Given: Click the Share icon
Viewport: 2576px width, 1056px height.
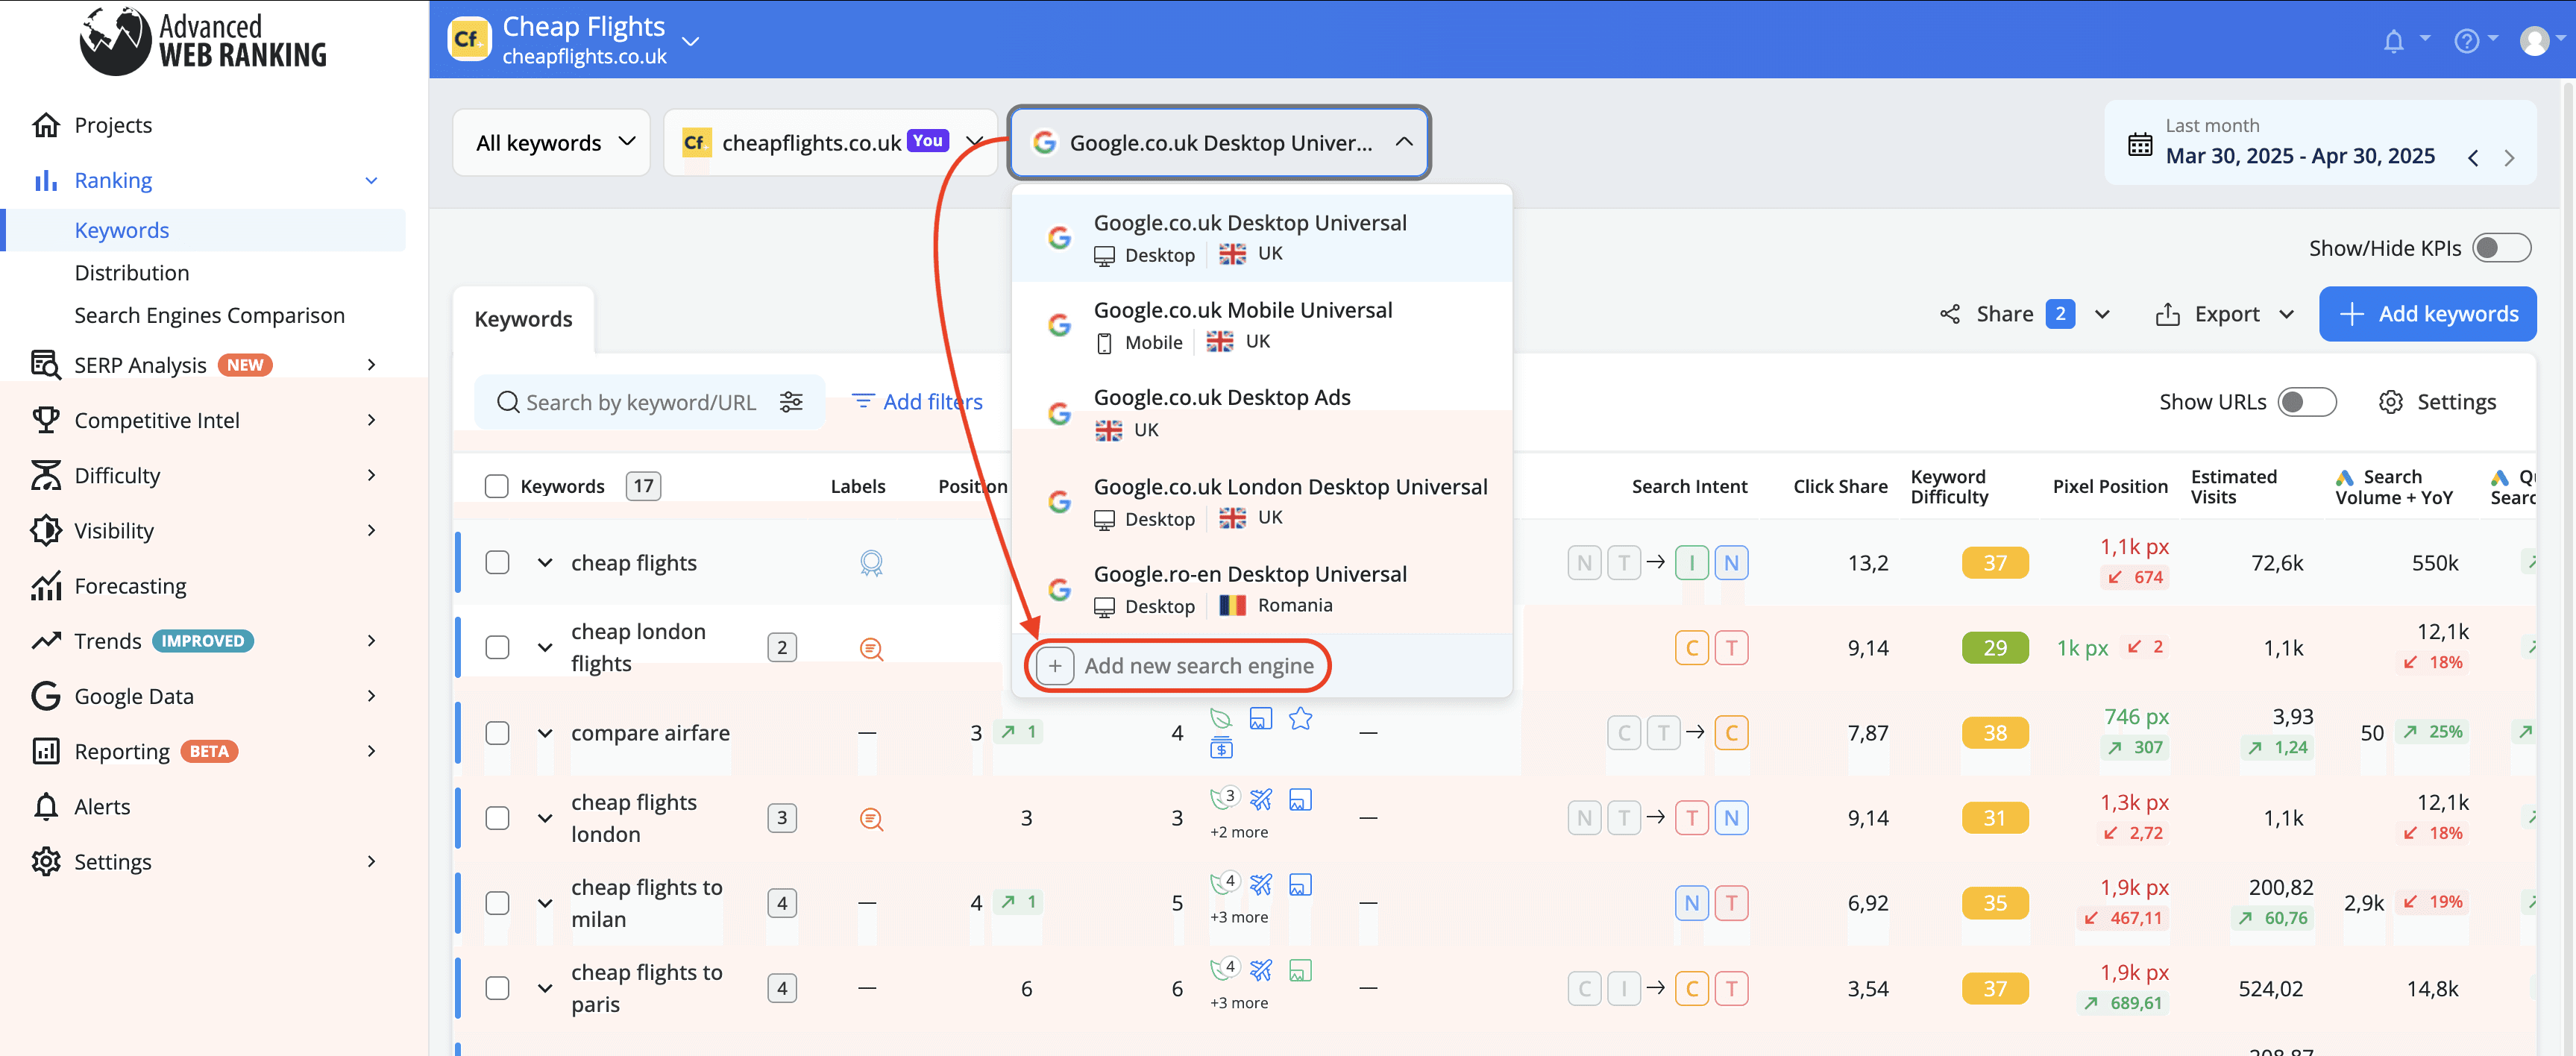Looking at the screenshot, I should coord(1950,314).
